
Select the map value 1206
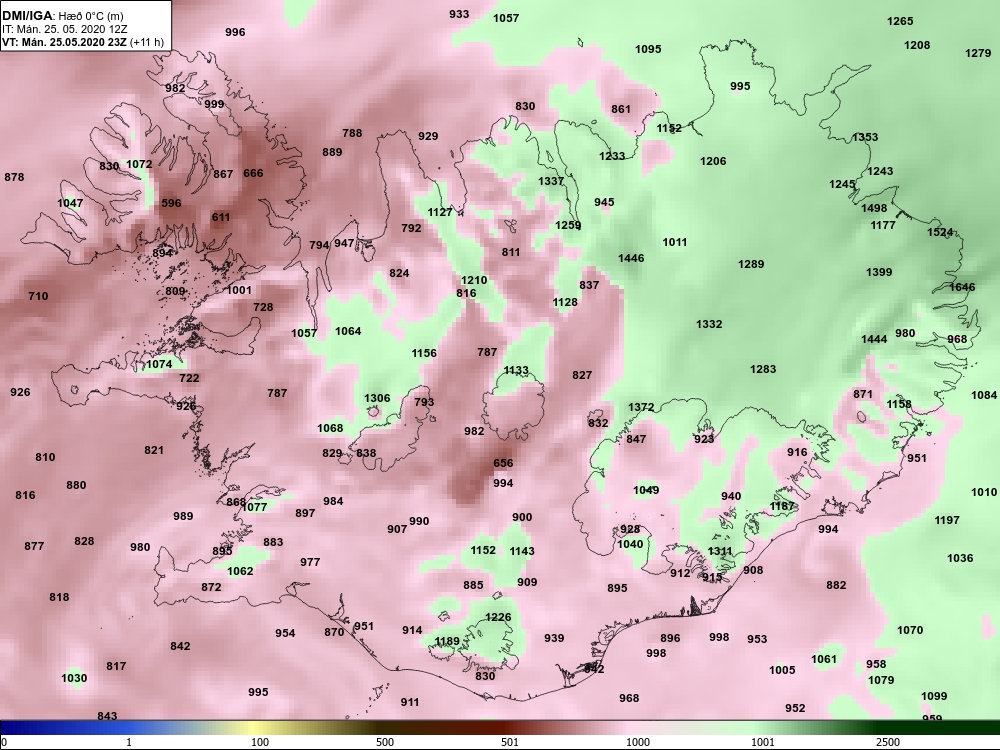[713, 161]
